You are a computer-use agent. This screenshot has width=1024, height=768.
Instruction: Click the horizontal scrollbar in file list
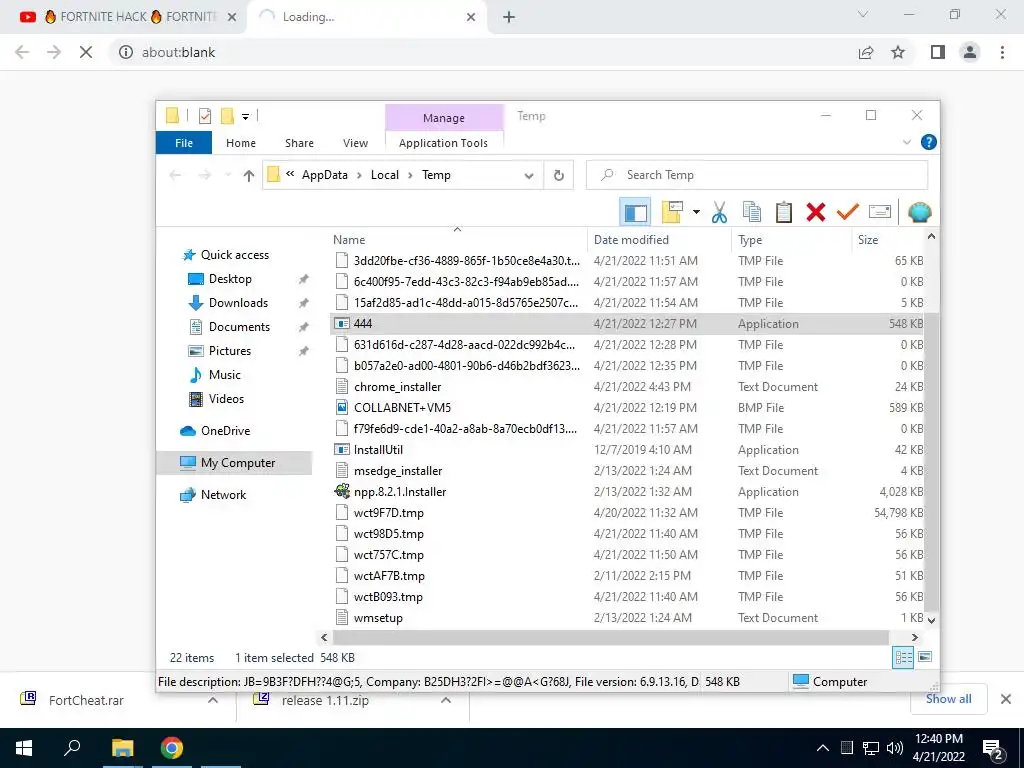(611, 637)
